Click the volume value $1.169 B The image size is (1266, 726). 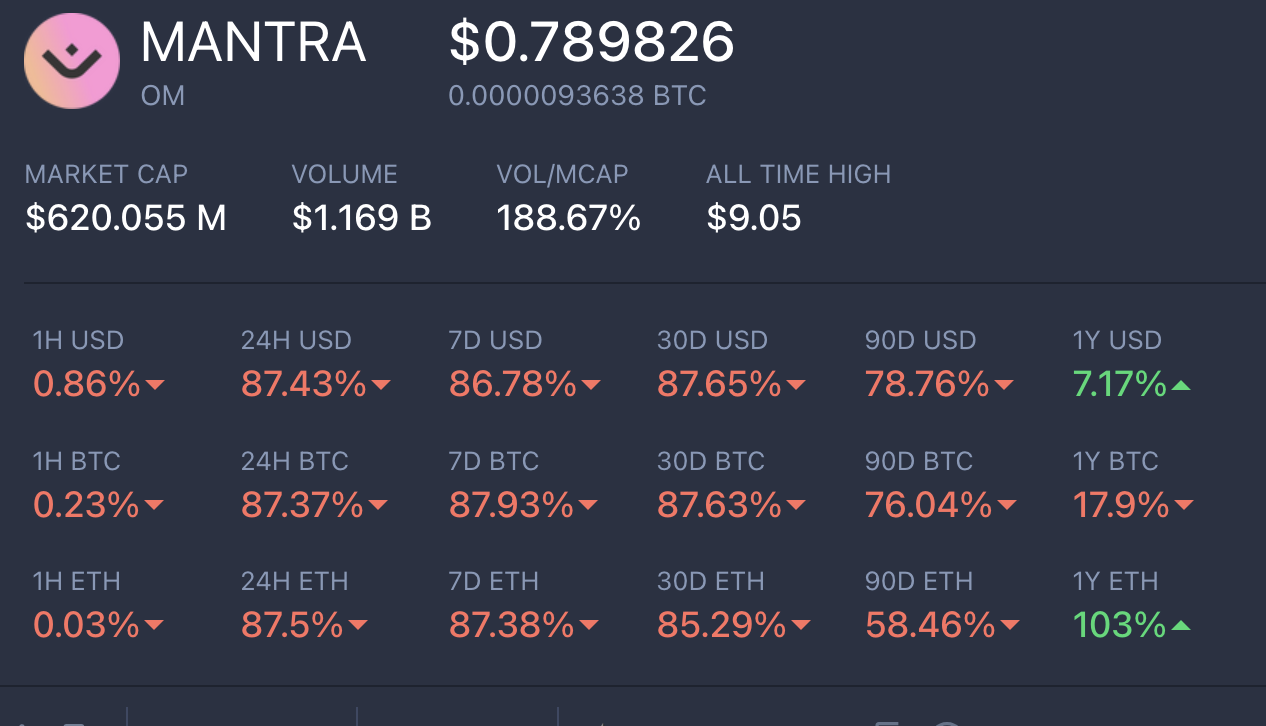(x=362, y=217)
